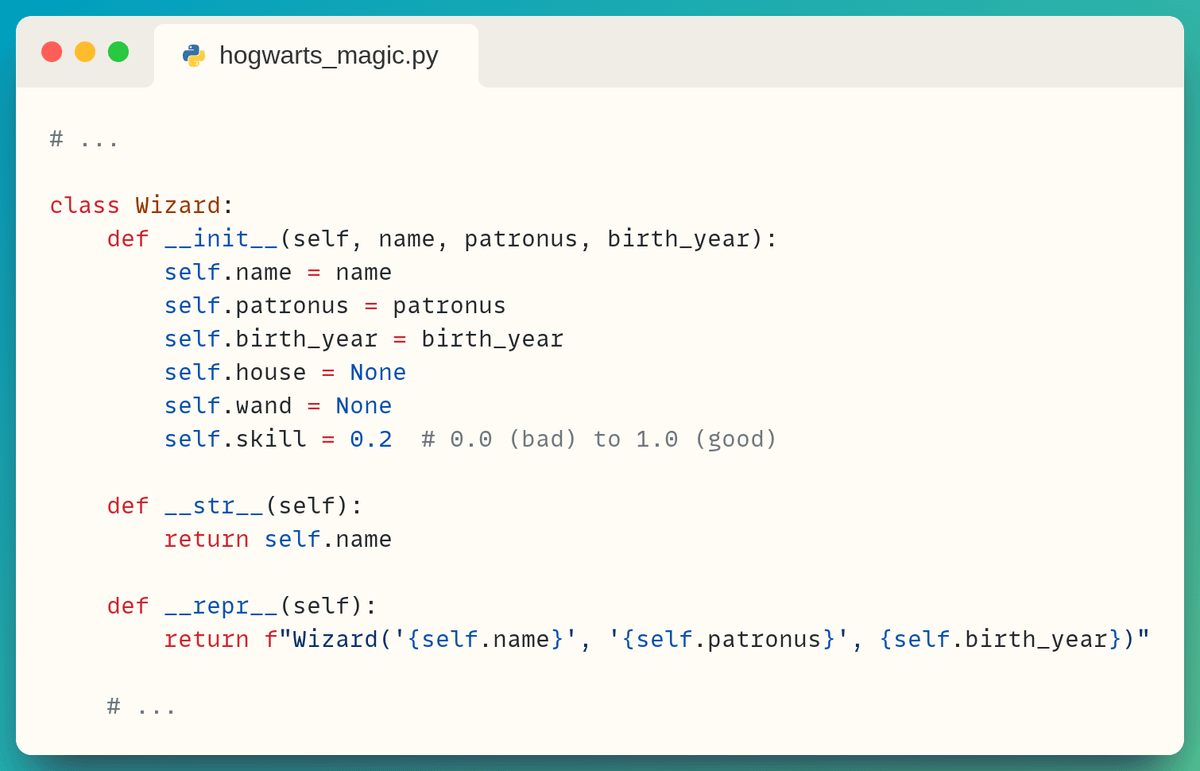Click the __str__ method name

pos(214,506)
